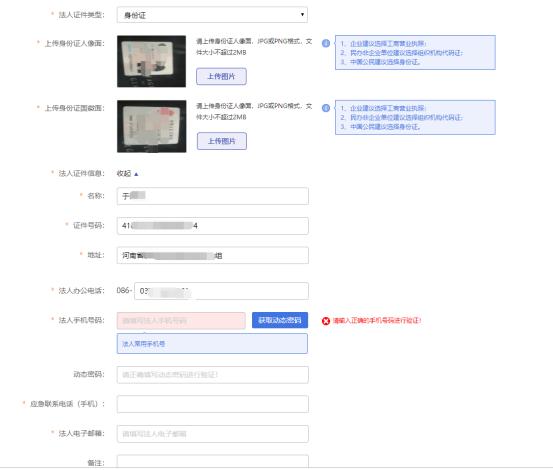The image size is (553, 470).
Task: Click the upload hint tip box beside emblem side
Action: [x=415, y=117]
